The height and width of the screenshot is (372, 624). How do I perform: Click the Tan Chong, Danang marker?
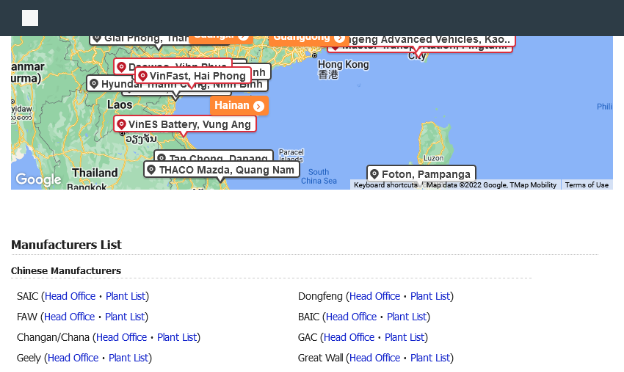tap(214, 156)
